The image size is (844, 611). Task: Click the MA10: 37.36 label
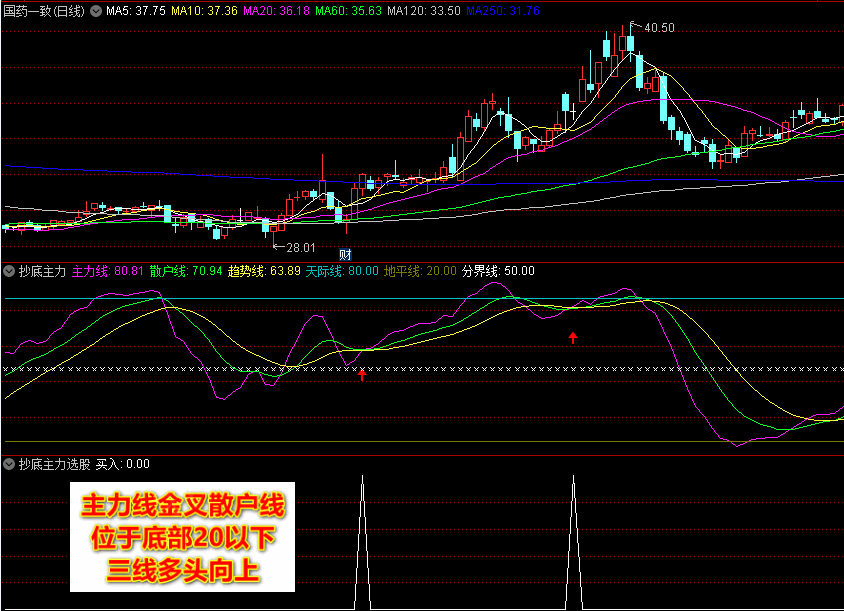point(204,11)
